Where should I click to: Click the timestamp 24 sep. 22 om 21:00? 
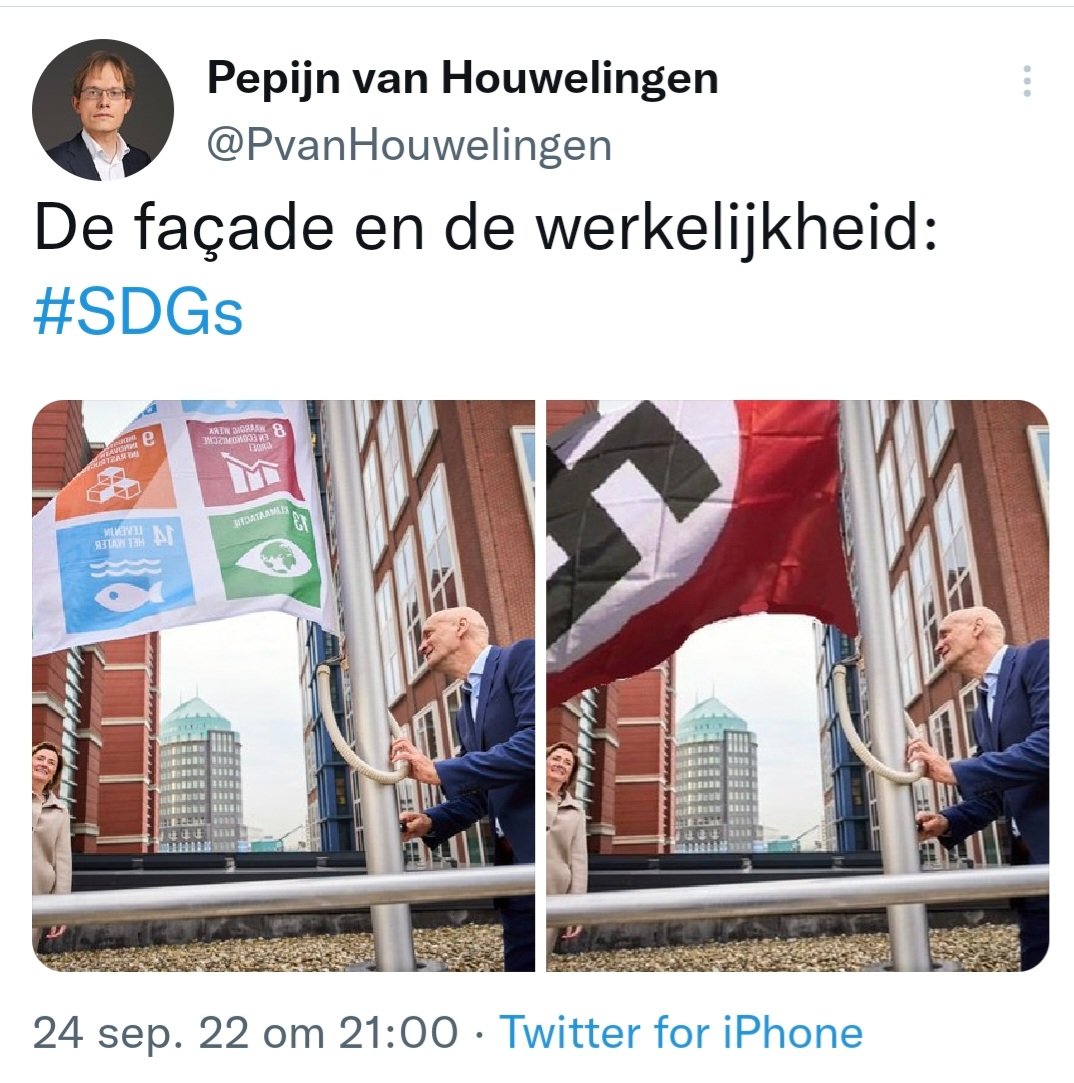[x=246, y=1033]
